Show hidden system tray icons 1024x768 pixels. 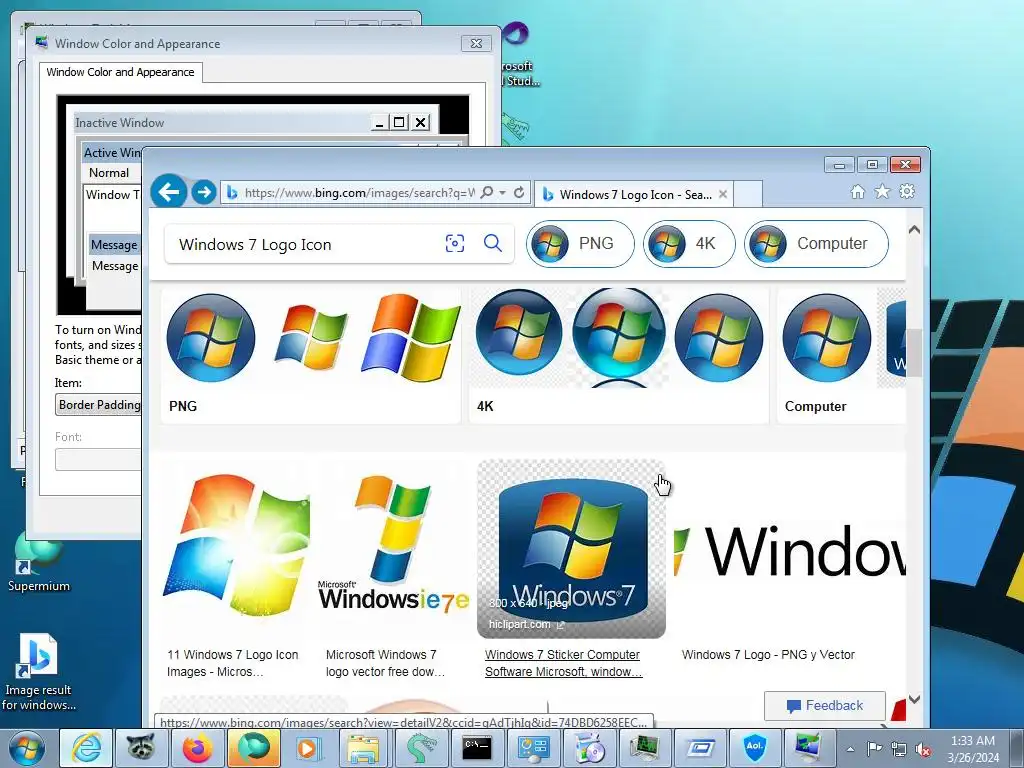850,749
